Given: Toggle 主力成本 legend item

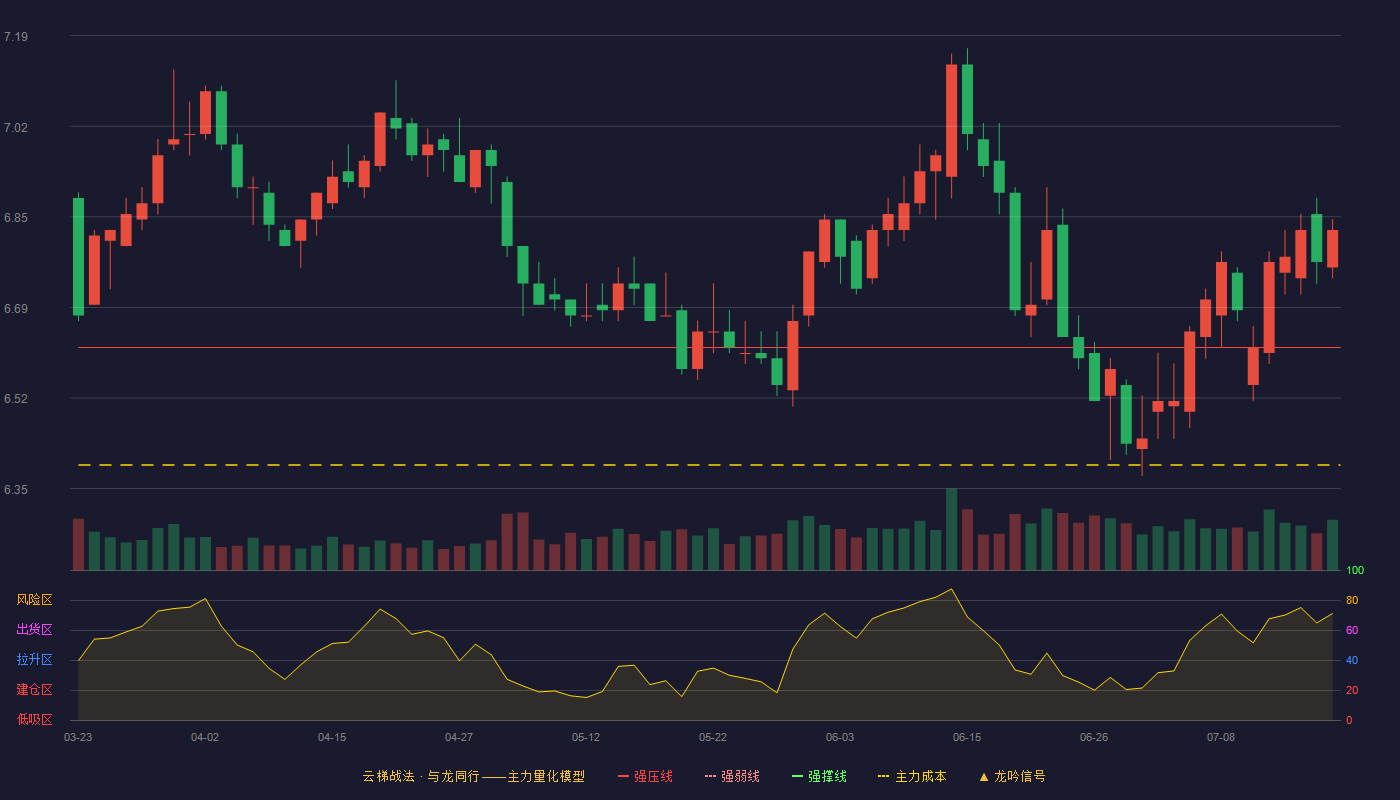Looking at the screenshot, I should click(x=912, y=776).
